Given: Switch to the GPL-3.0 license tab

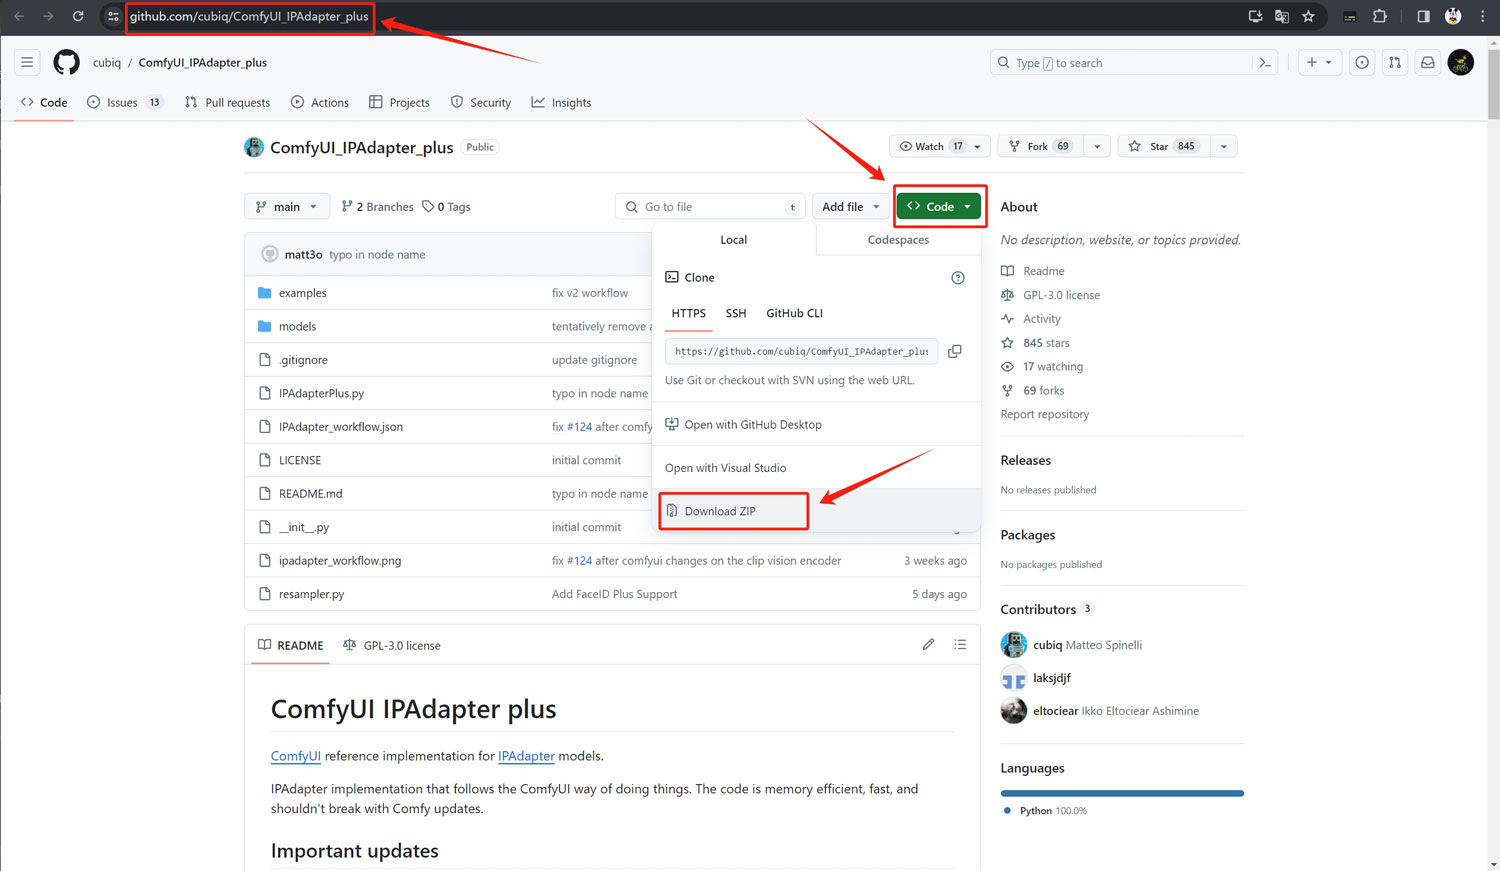Looking at the screenshot, I should pos(392,645).
